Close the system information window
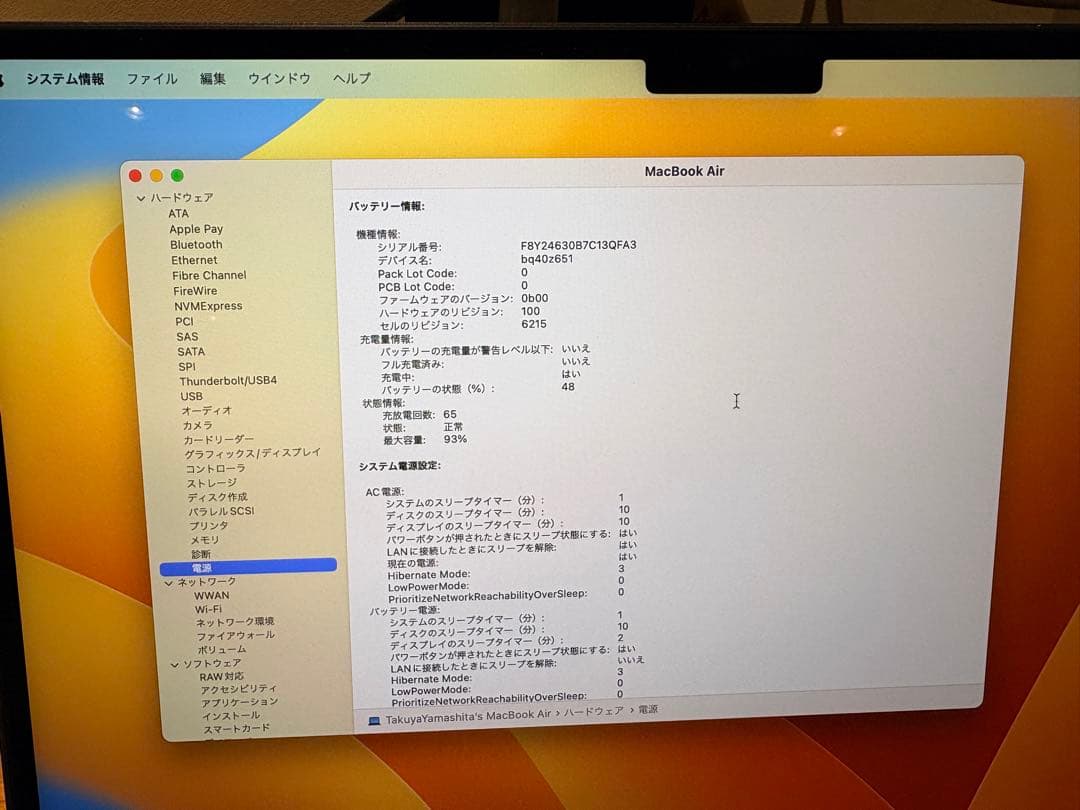This screenshot has height=810, width=1080. pos(135,176)
